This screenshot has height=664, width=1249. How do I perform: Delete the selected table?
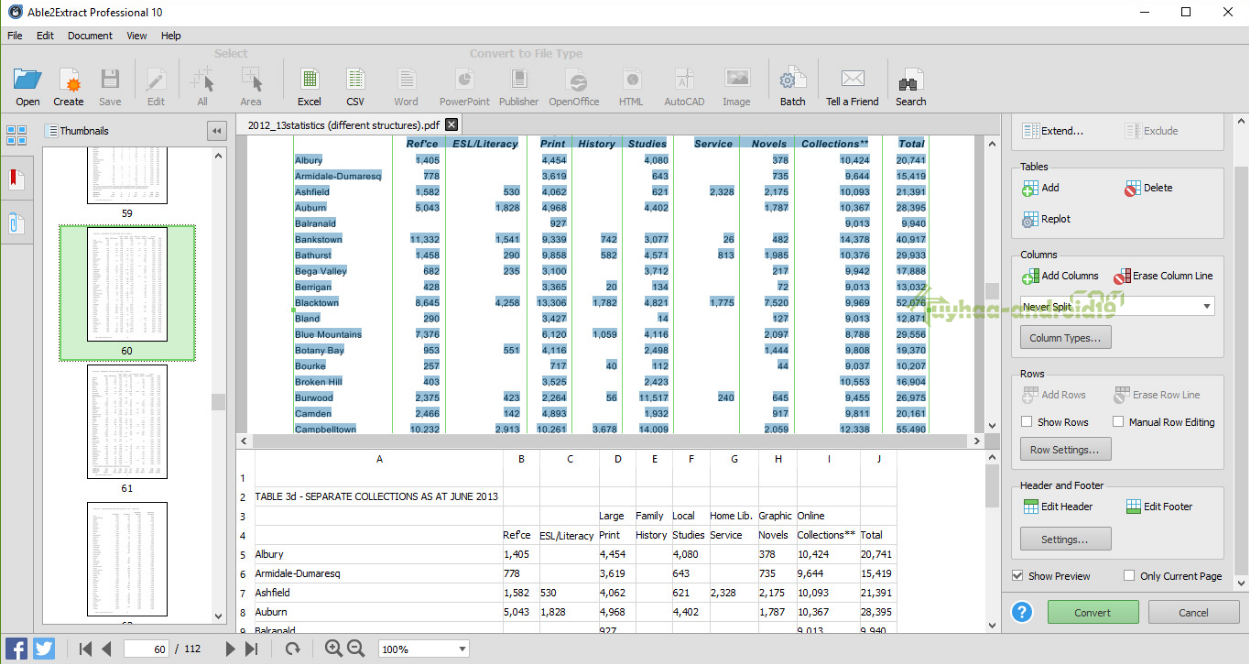tap(1148, 188)
